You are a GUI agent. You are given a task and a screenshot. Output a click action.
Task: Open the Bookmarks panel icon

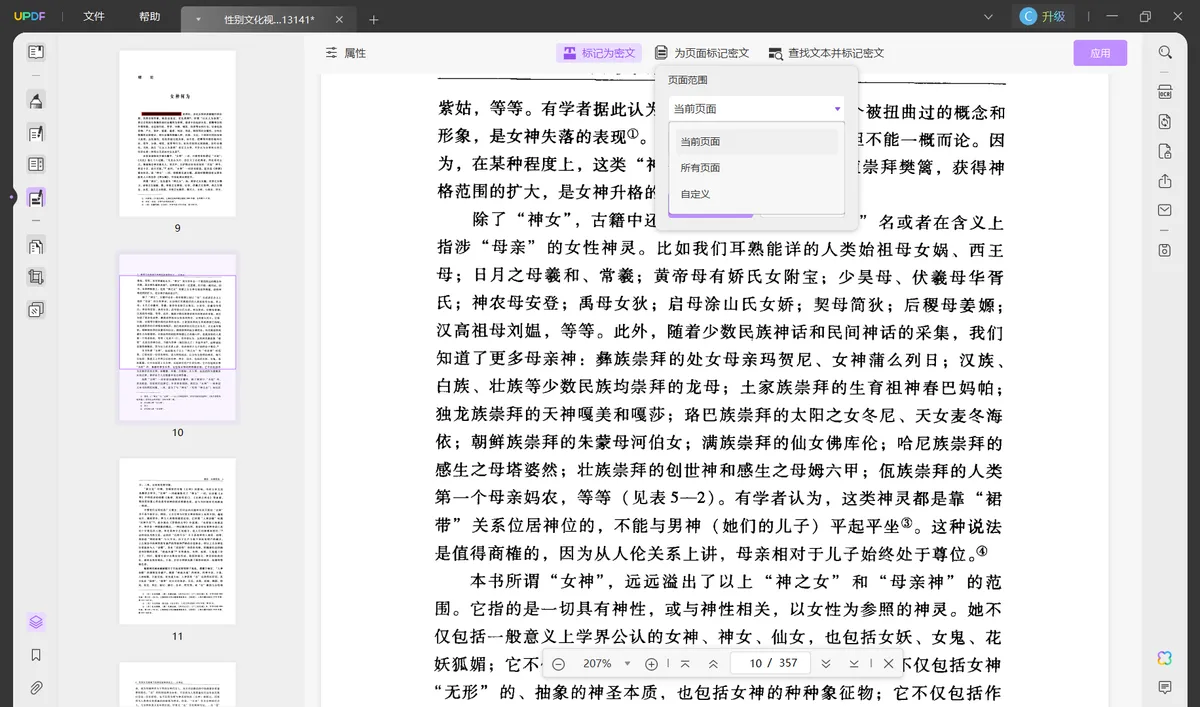pos(36,655)
